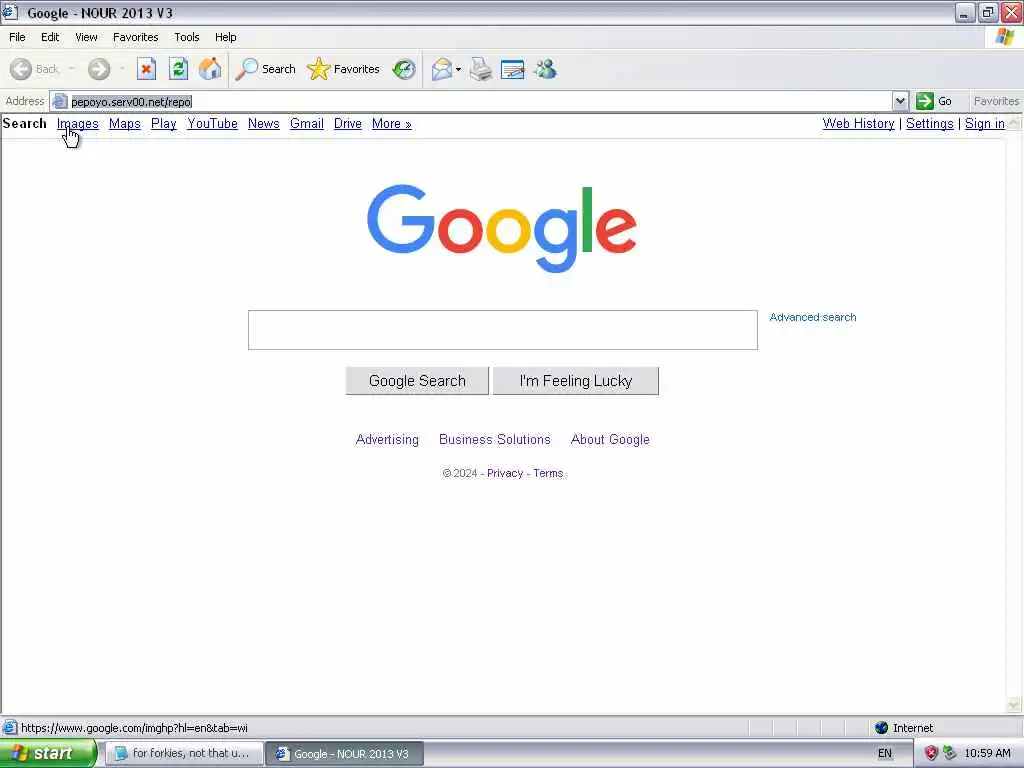Click the green Go arrow button
The image size is (1024, 768).
pos(925,101)
